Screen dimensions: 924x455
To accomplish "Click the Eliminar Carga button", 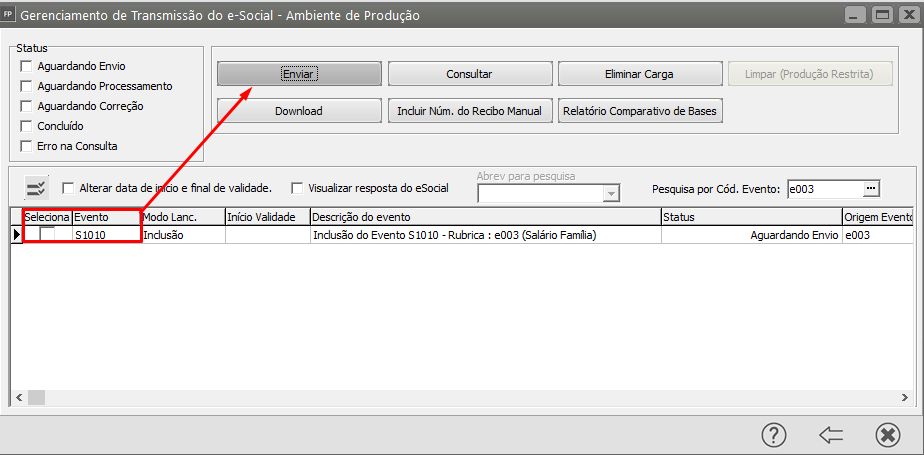I will [x=639, y=74].
